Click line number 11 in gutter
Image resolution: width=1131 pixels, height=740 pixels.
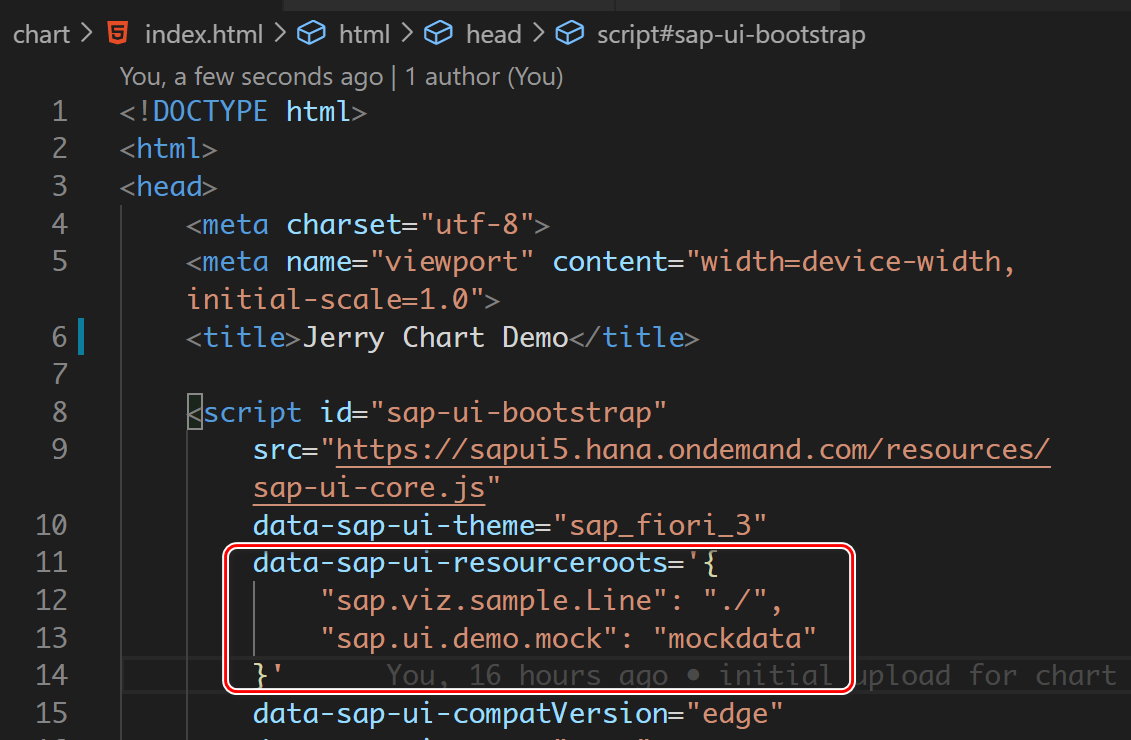(51, 563)
